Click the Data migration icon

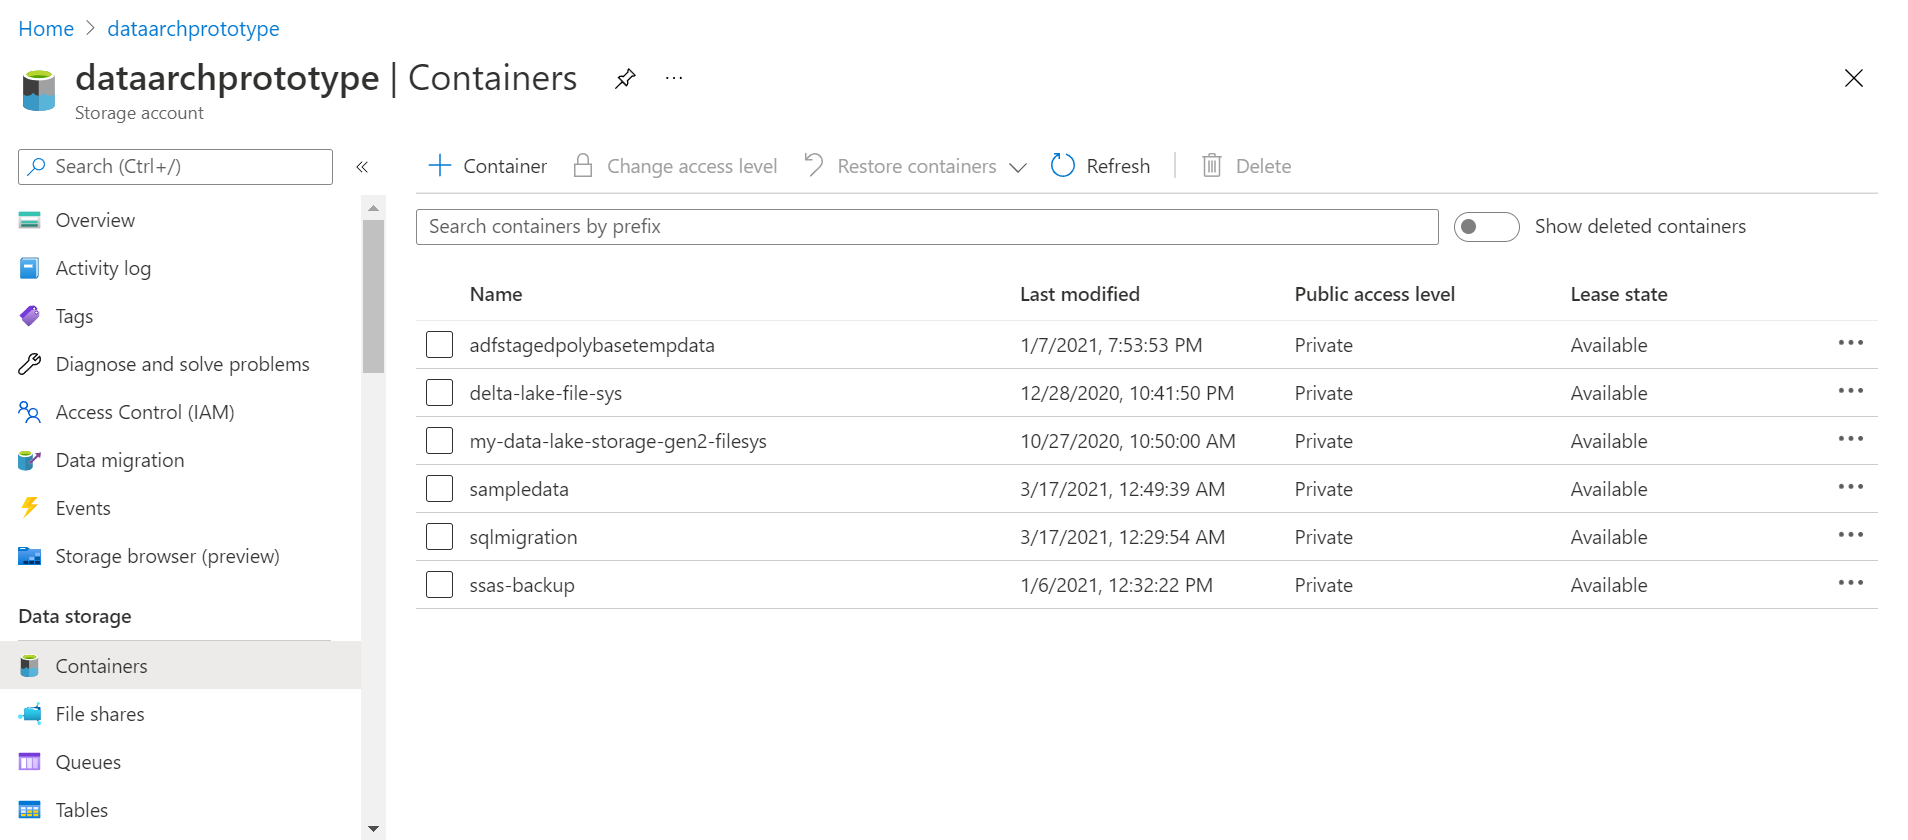[x=30, y=460]
